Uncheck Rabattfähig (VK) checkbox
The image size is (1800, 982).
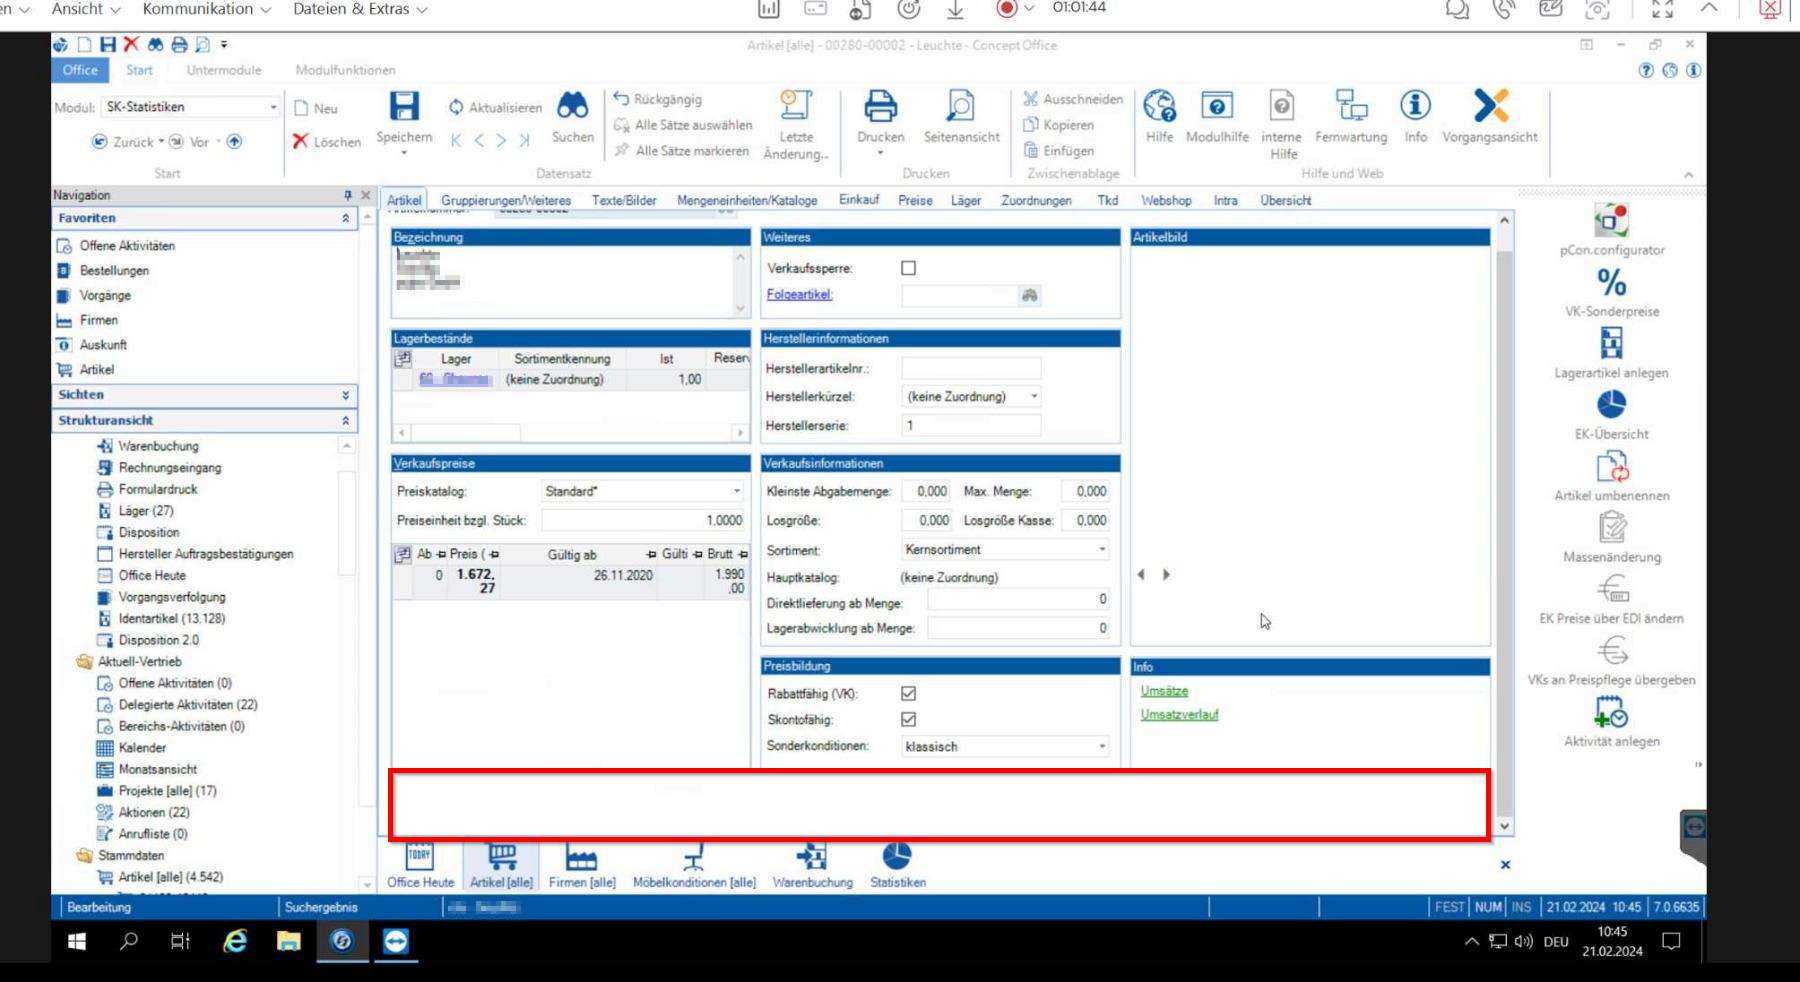(908, 693)
